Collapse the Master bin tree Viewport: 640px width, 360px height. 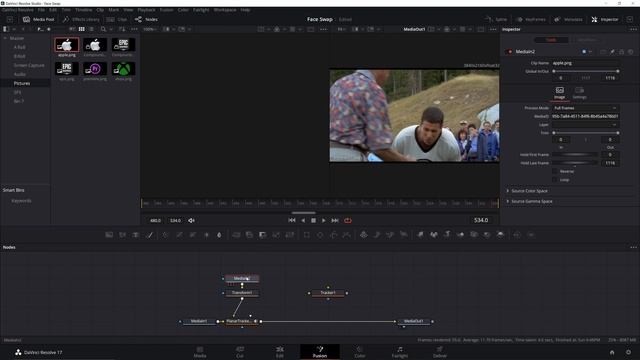5,38
